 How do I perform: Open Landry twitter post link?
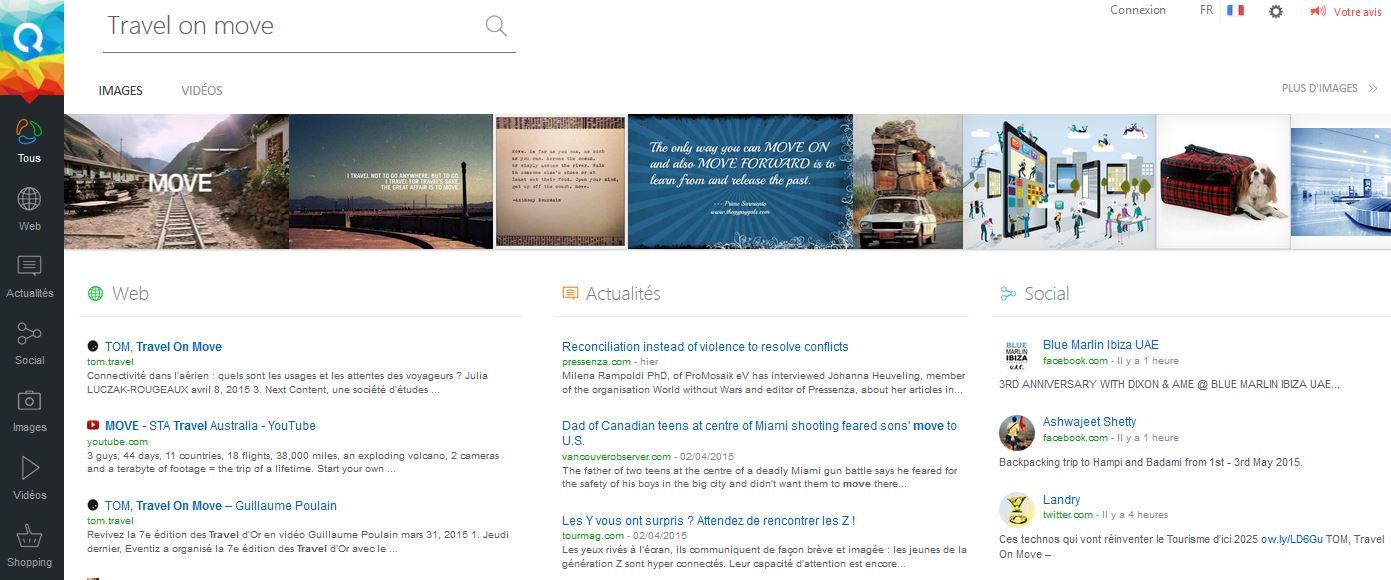pyautogui.click(x=1062, y=500)
